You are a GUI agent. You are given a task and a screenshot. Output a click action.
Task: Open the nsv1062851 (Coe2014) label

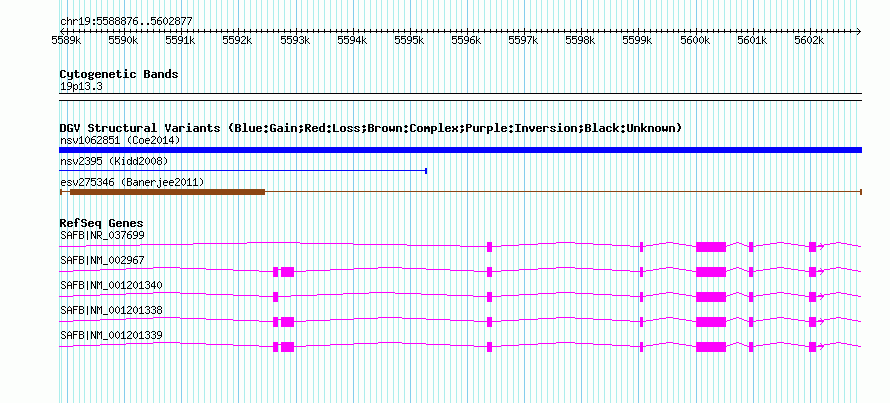point(120,140)
